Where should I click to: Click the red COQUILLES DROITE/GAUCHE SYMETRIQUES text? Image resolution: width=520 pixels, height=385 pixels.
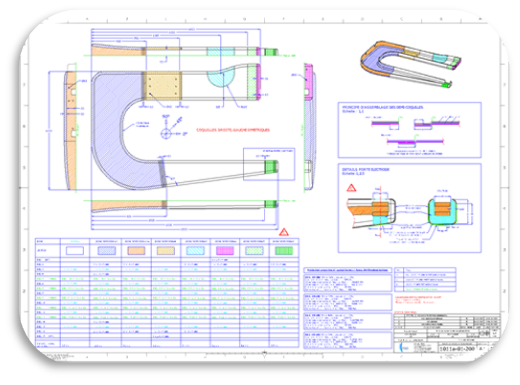tap(233, 130)
